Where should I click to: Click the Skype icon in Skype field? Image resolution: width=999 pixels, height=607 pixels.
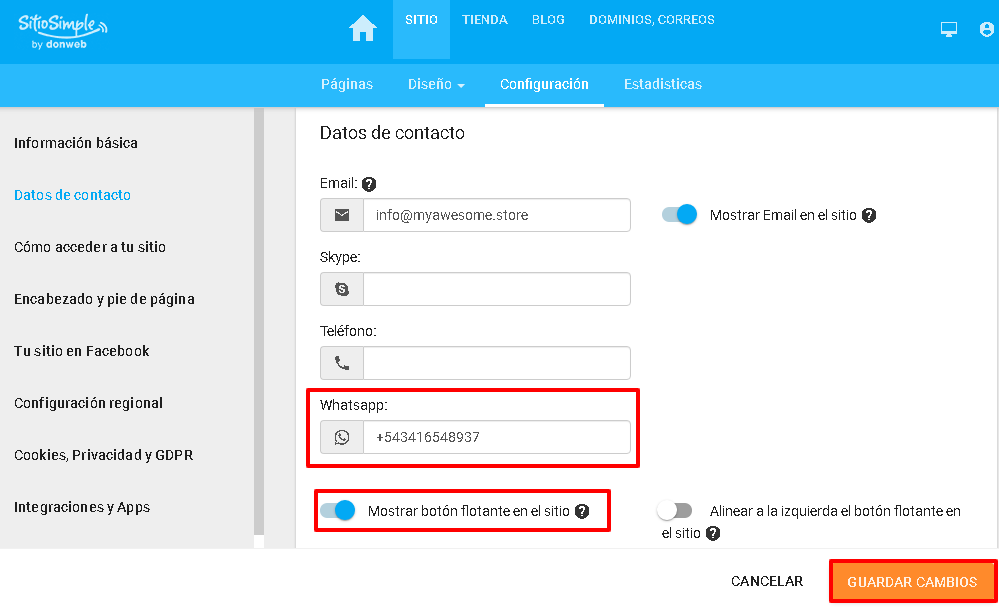[x=342, y=289]
